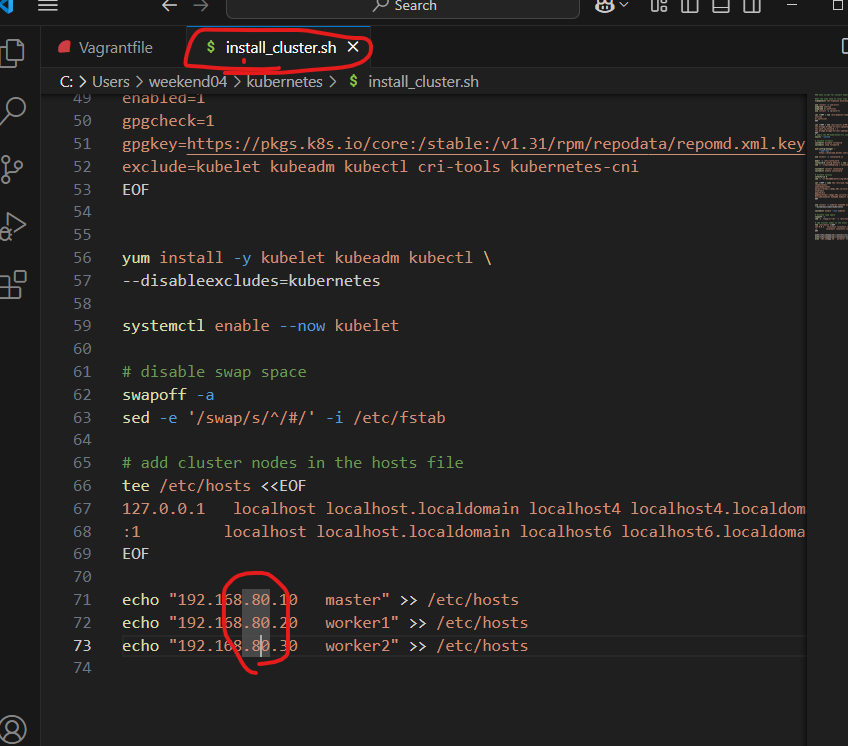This screenshot has height=746, width=848.
Task: Click the 'exclude=kubelet kubeadm' line
Action: 380,167
